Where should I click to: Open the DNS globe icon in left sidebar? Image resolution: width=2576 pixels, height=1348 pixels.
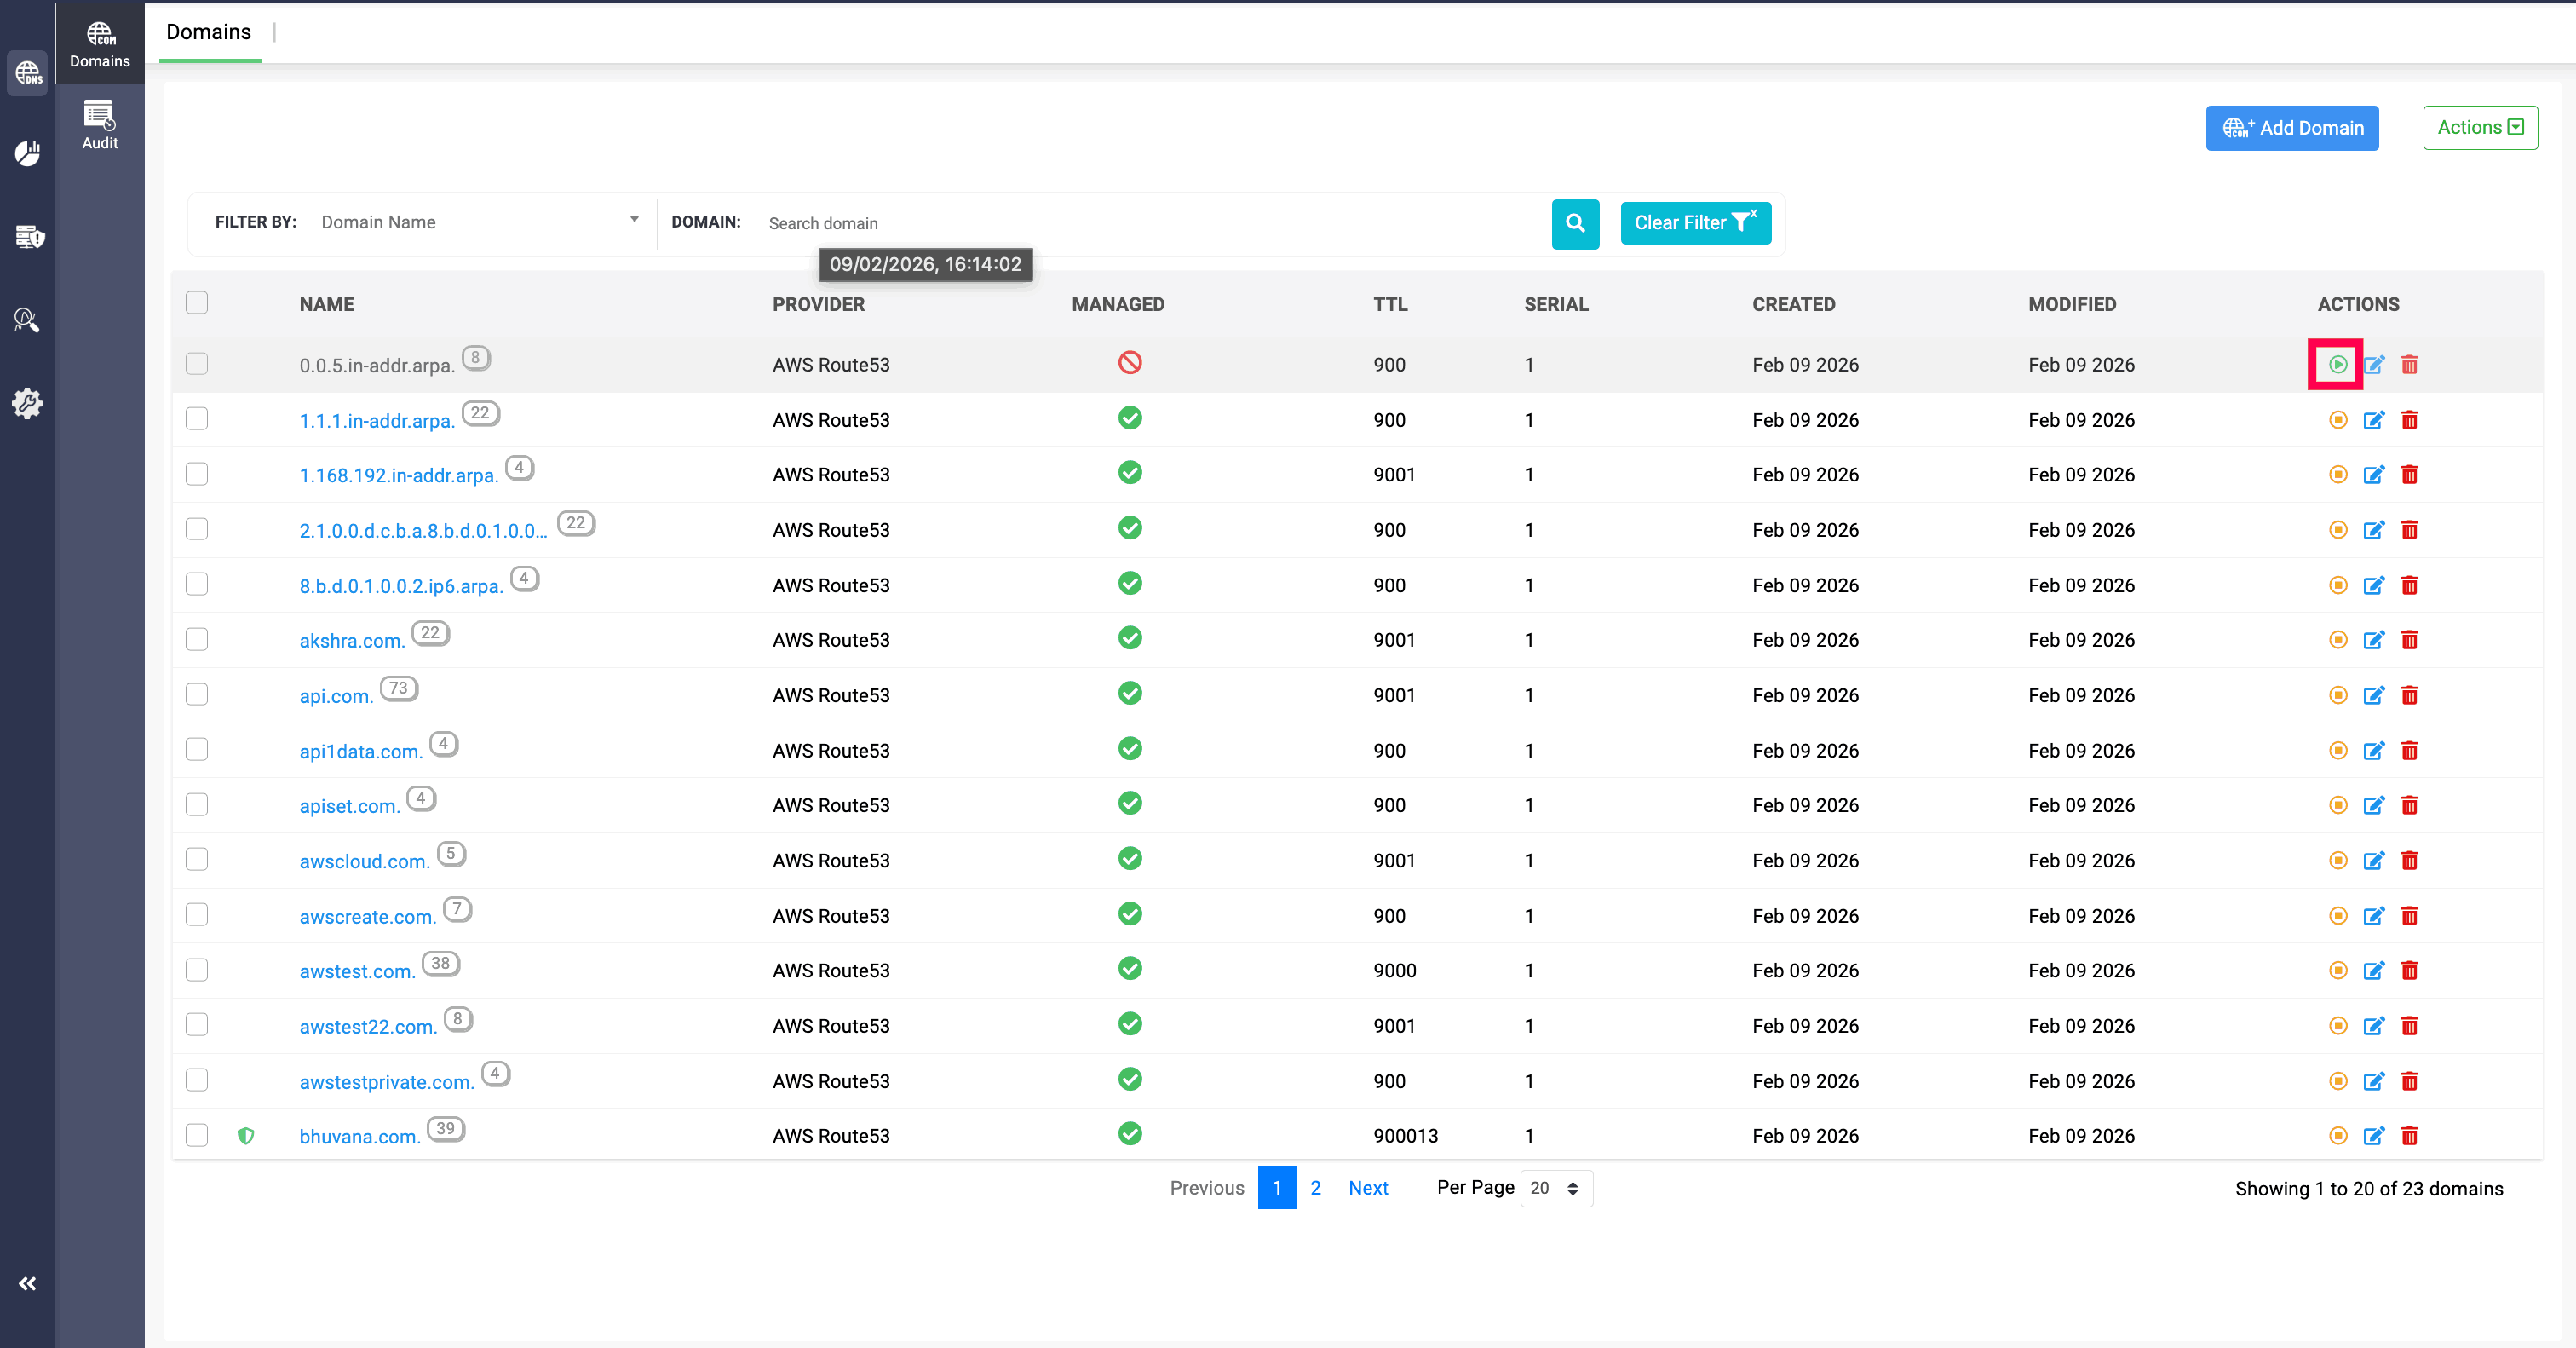(27, 74)
